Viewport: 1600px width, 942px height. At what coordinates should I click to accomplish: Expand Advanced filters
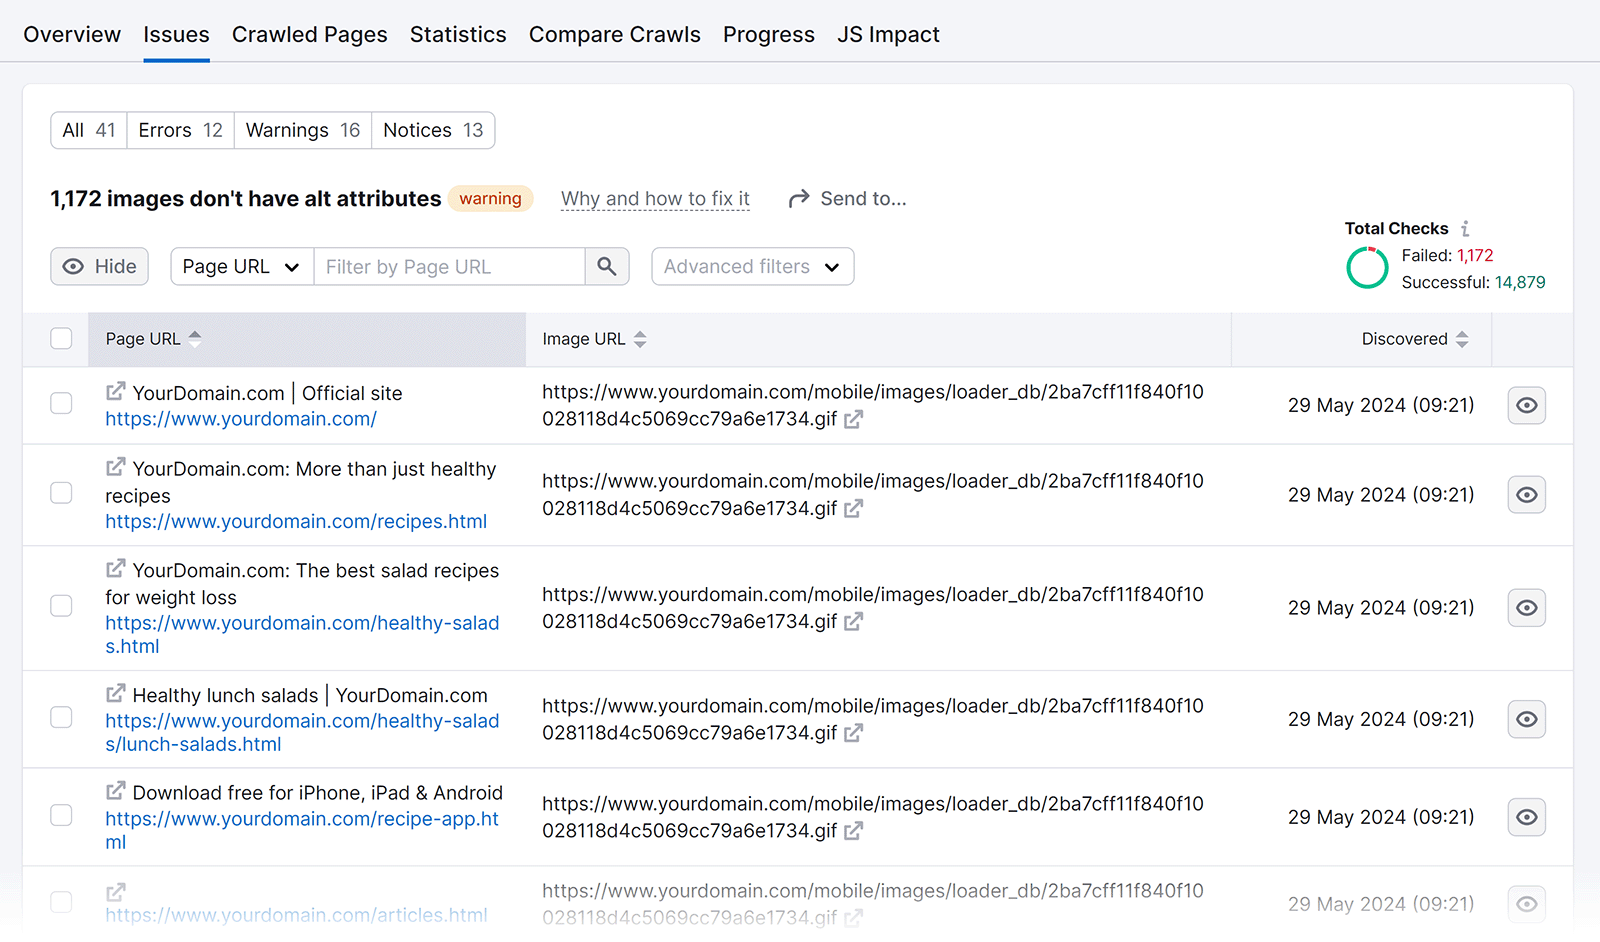pyautogui.click(x=752, y=266)
